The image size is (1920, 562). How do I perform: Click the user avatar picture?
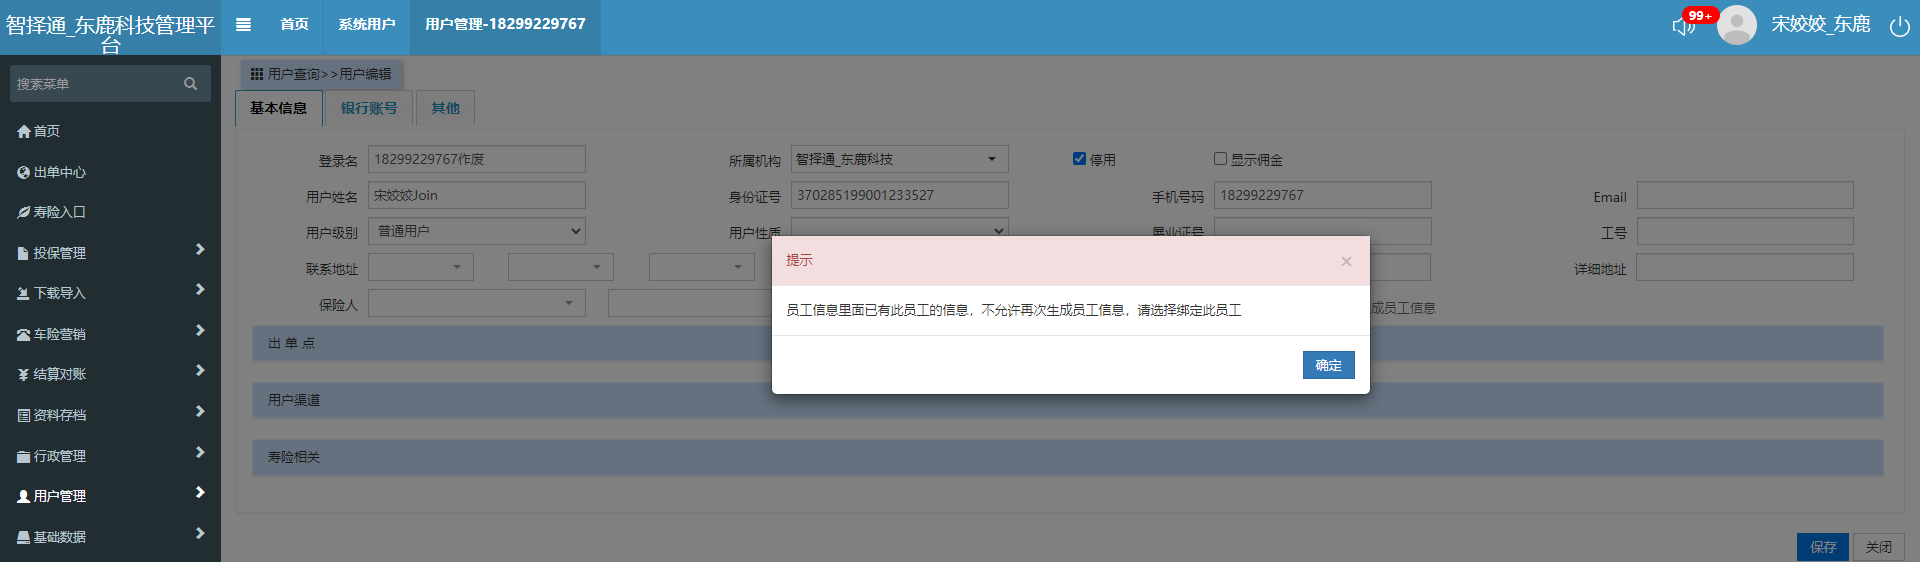pos(1737,25)
